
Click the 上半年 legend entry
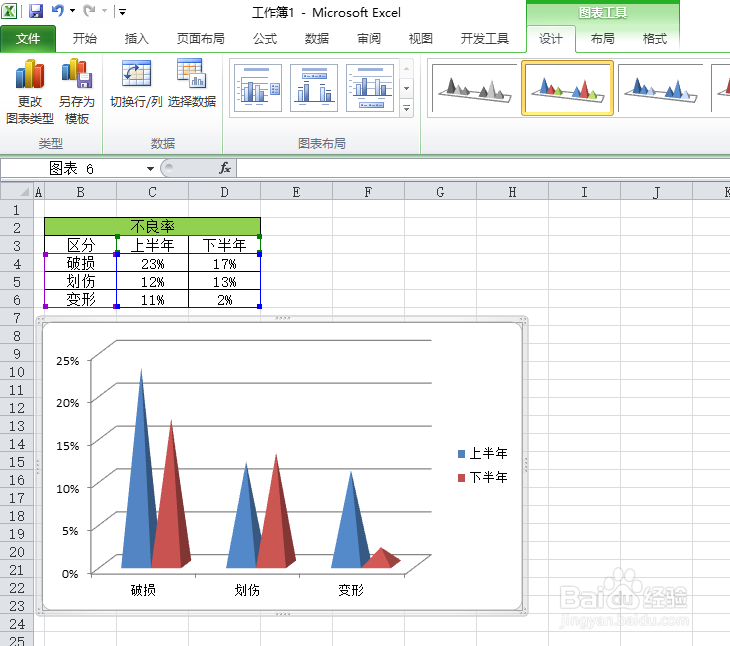[x=482, y=453]
